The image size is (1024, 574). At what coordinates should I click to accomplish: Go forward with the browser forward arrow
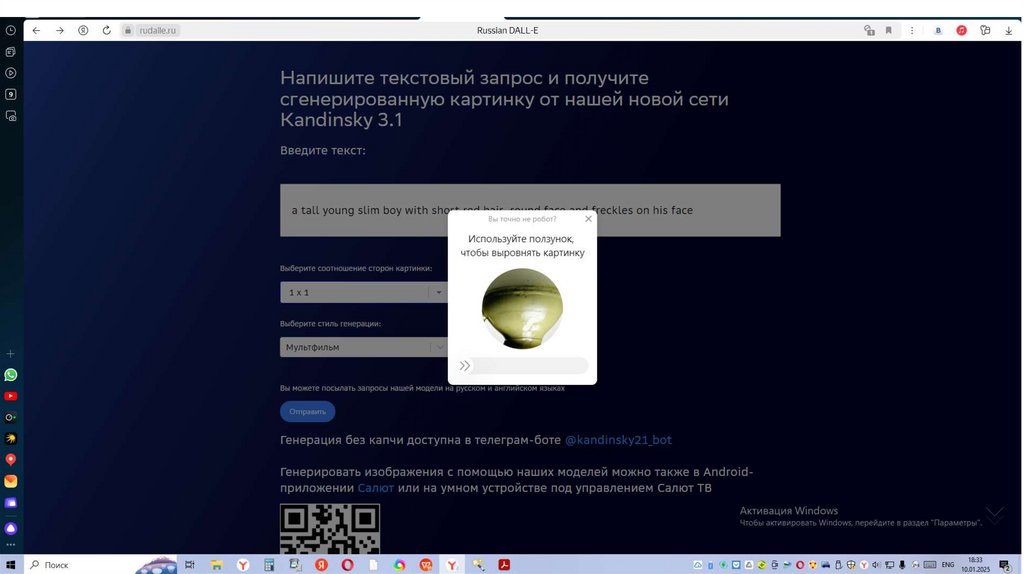[x=59, y=30]
